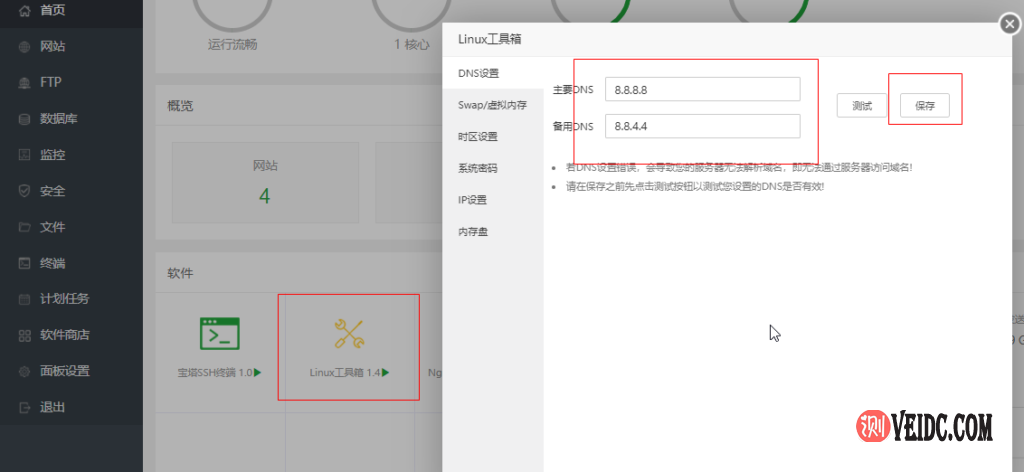The height and width of the screenshot is (472, 1024).
Task: Open the Linux工具箱 wrench icon
Action: 349,333
